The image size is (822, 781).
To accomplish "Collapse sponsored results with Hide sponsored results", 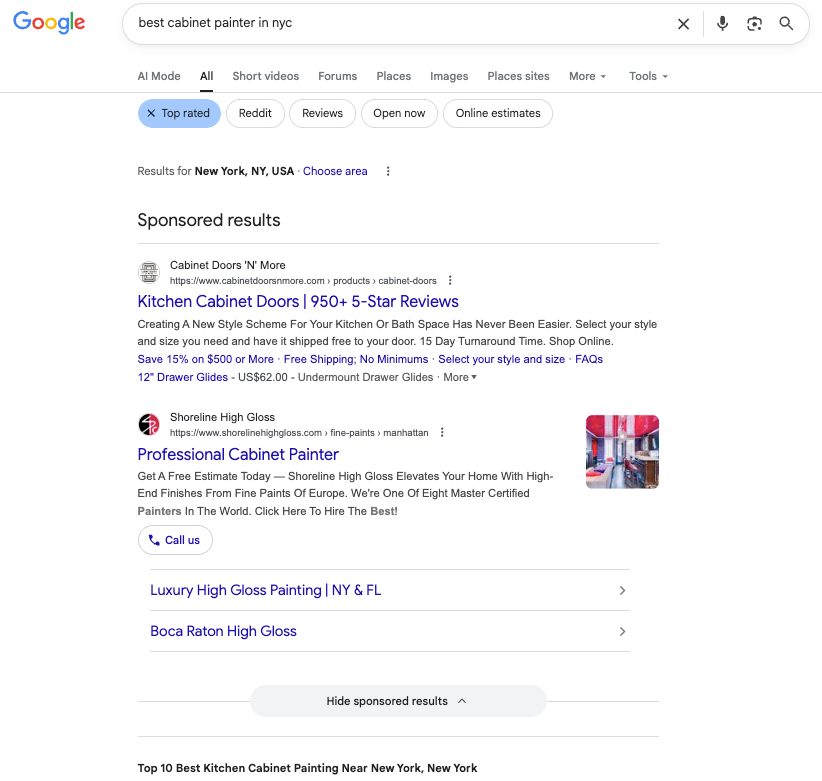I will tap(397, 701).
